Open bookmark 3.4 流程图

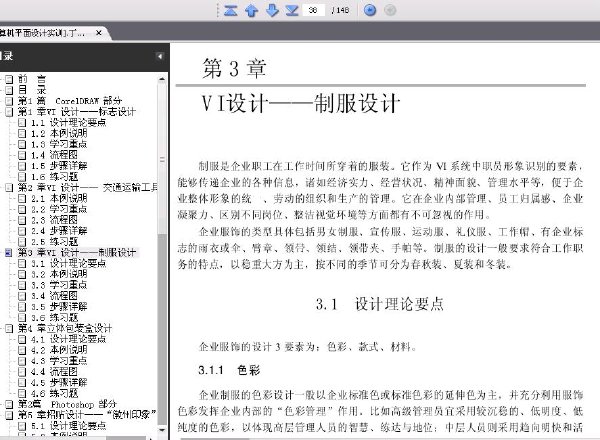54,296
